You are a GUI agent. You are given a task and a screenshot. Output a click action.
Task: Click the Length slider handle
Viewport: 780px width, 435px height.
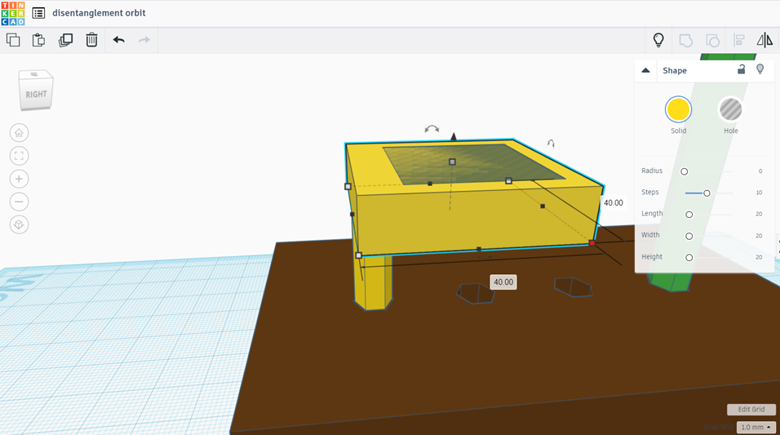(689, 215)
